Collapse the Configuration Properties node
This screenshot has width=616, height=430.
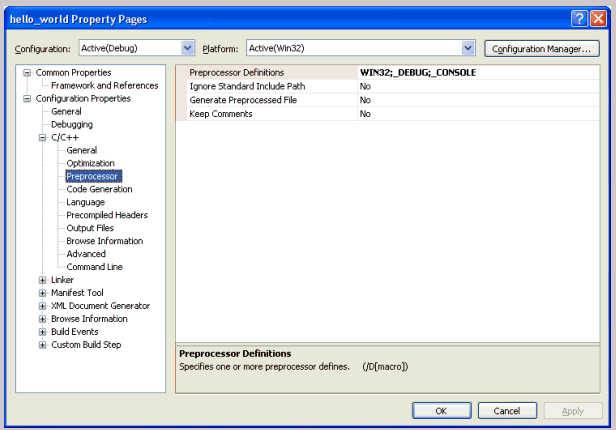pyautogui.click(x=28, y=99)
